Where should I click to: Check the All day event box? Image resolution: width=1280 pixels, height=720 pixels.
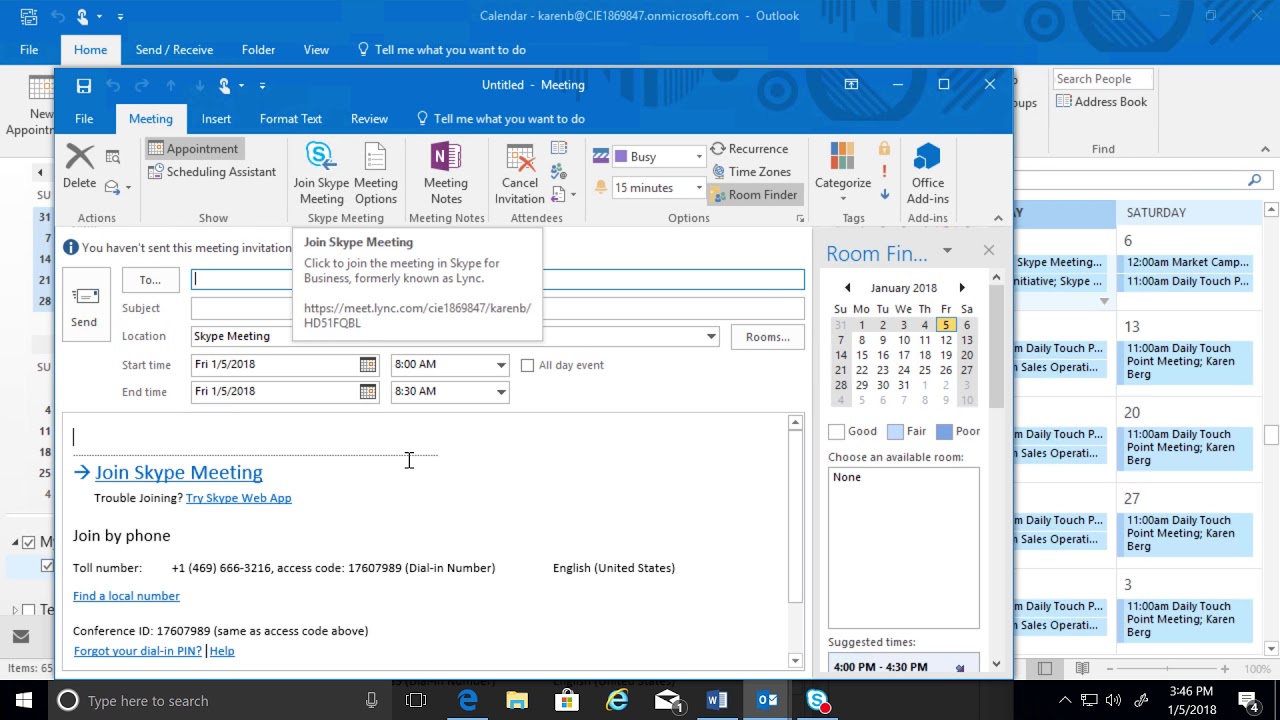click(527, 365)
